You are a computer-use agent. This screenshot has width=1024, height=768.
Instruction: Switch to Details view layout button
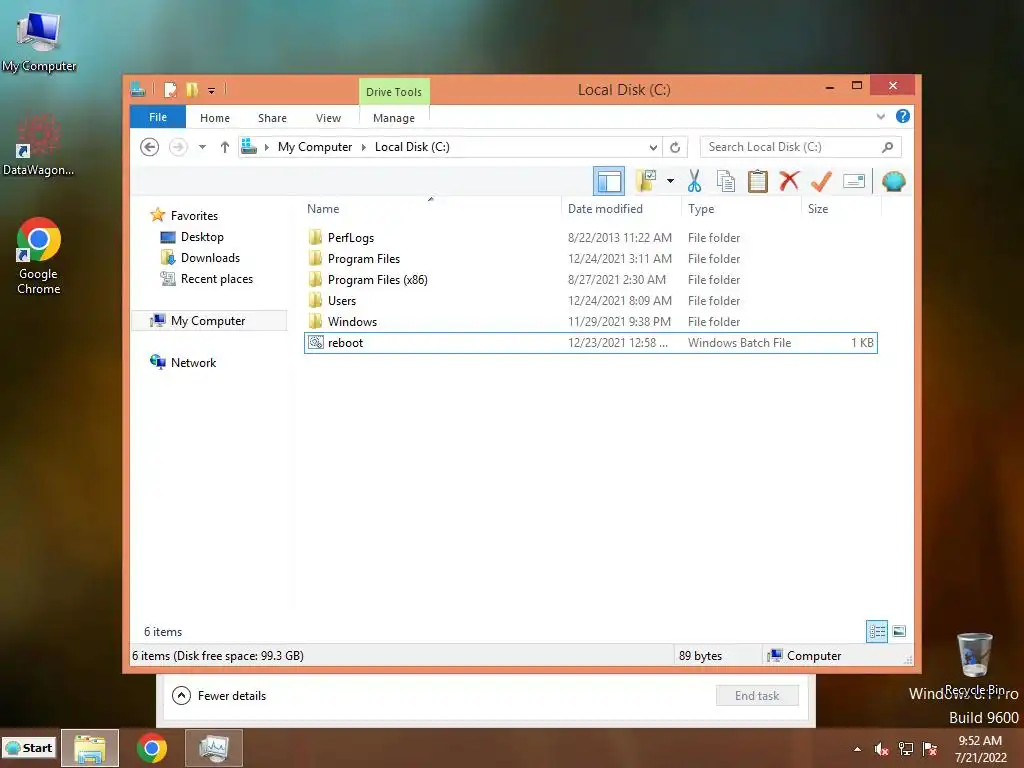coord(876,631)
